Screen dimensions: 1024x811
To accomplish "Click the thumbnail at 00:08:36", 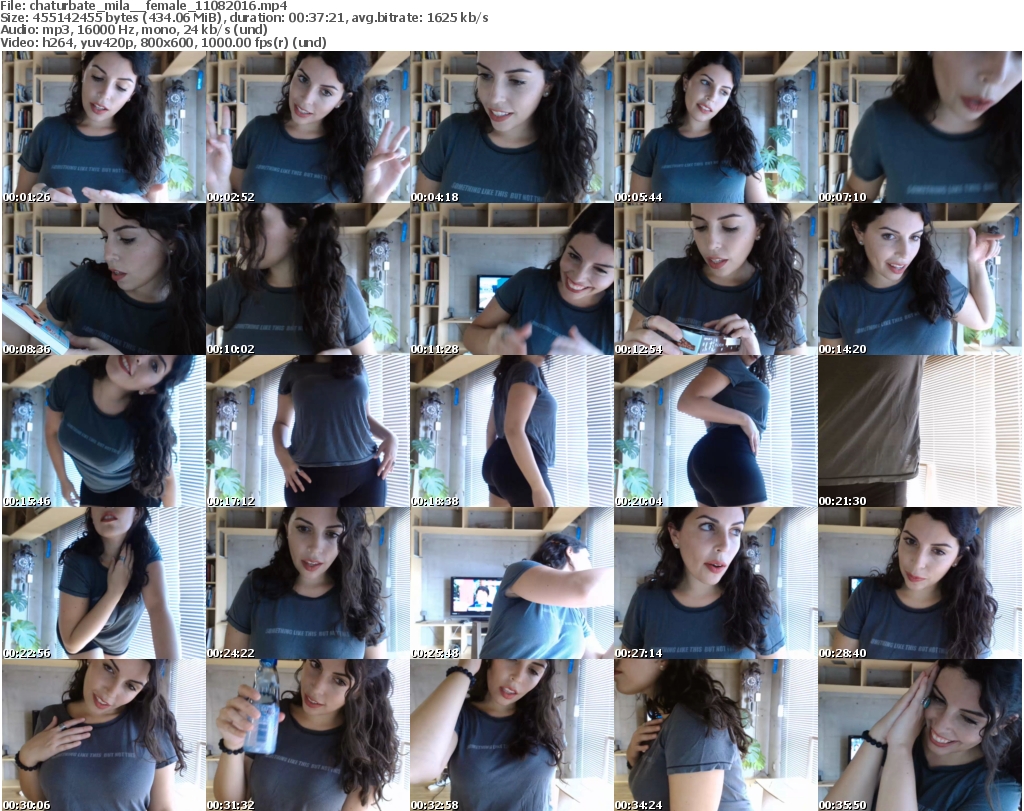I will (x=104, y=279).
